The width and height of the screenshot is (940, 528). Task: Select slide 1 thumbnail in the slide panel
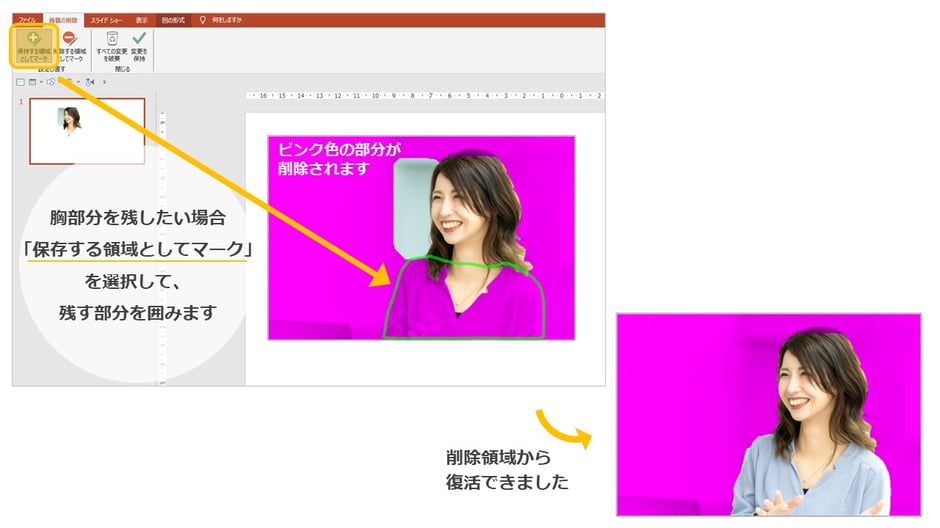[87, 131]
